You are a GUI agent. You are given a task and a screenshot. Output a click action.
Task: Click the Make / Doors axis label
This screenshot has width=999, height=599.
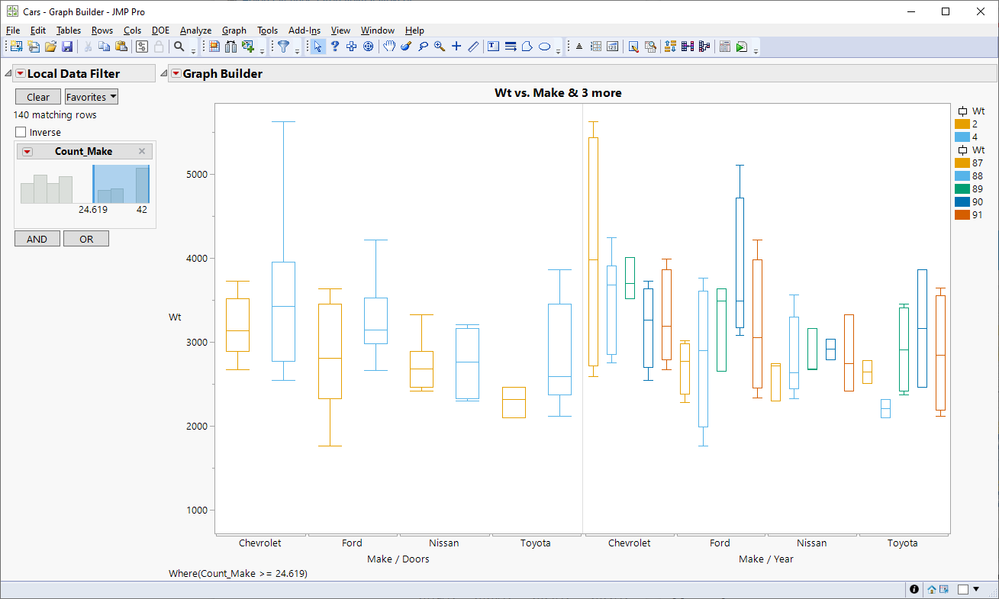coord(398,559)
